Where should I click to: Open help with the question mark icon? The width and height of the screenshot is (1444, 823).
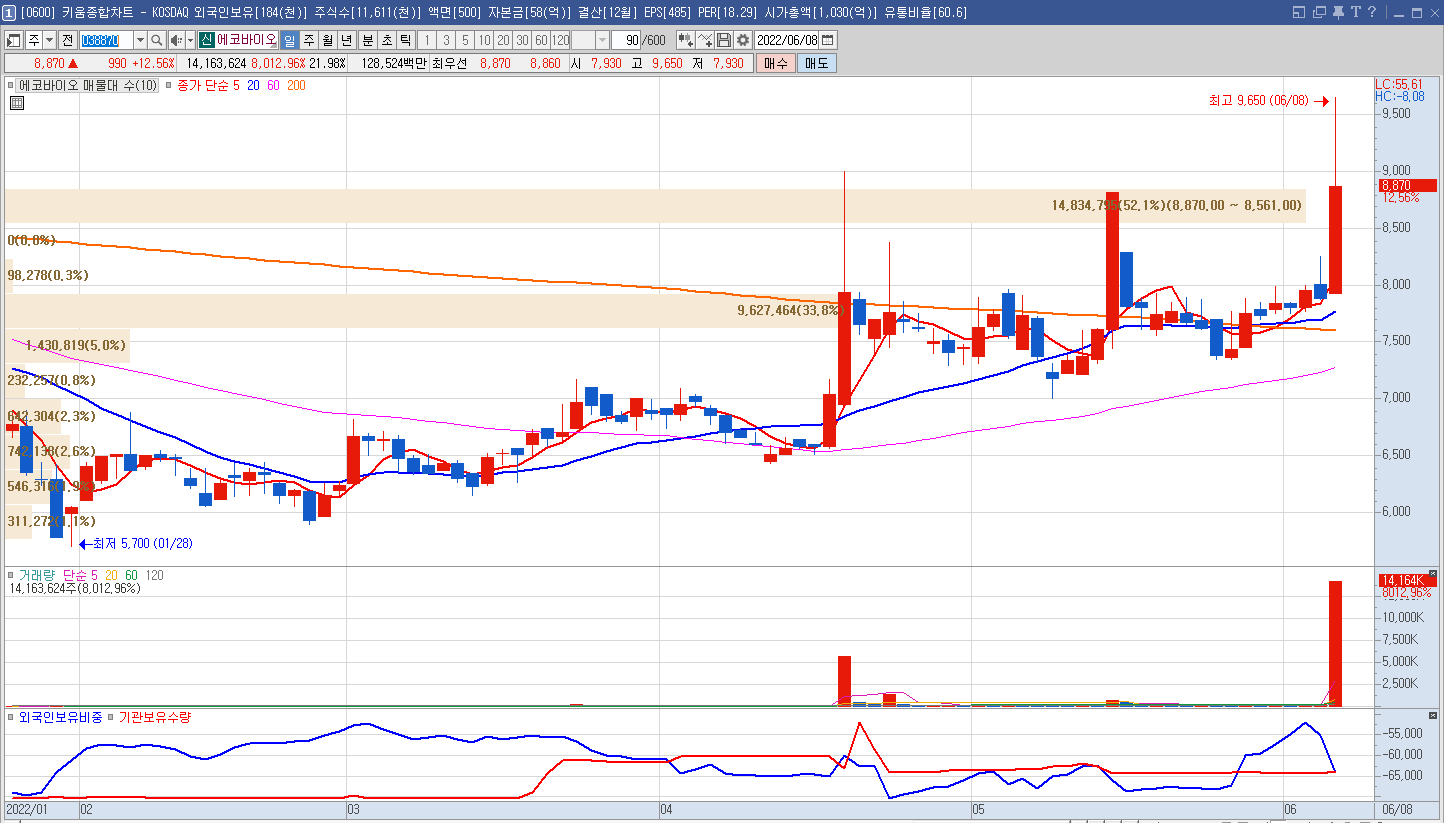pos(1372,12)
